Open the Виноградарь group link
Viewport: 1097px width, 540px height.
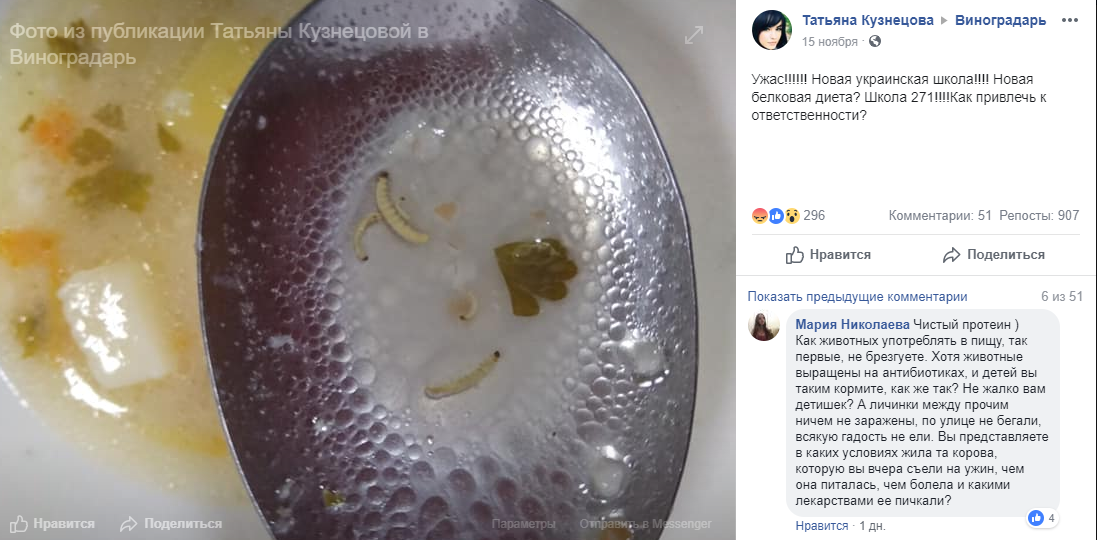1000,20
